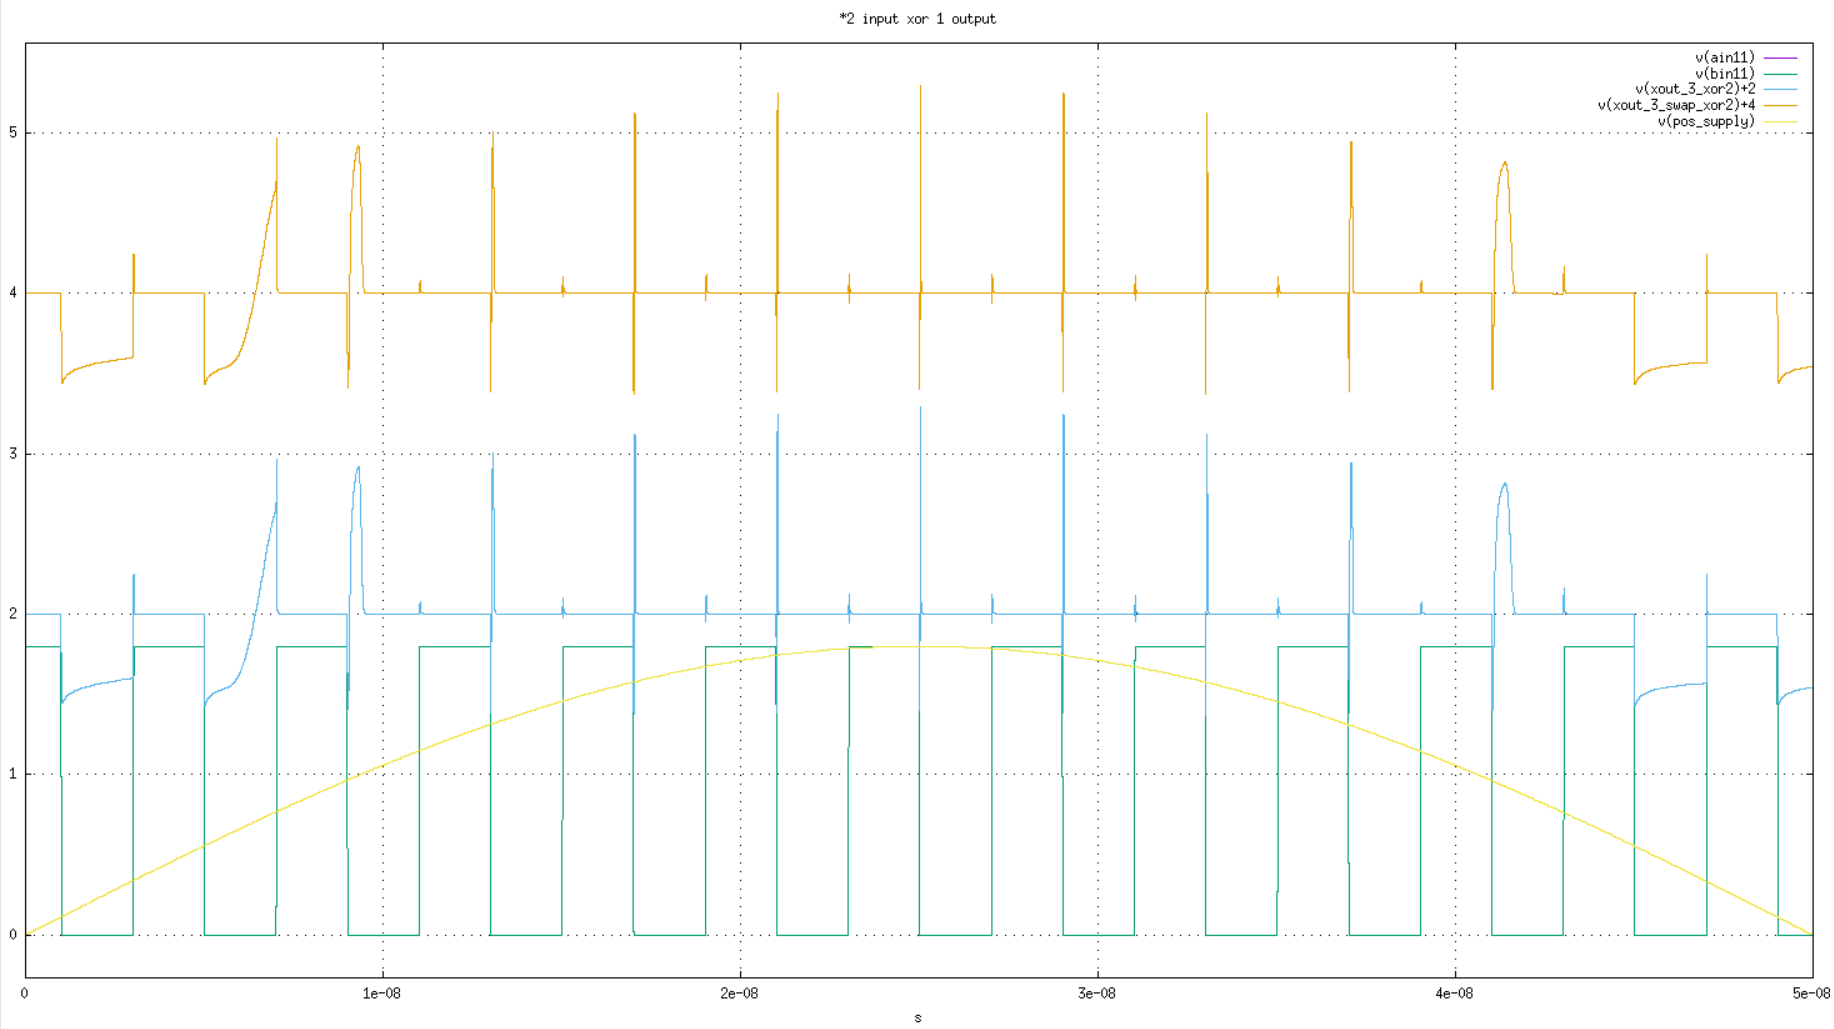Click the yellow pos_supply legend line sample
The width and height of the screenshot is (1834, 1029).
coord(1780,121)
